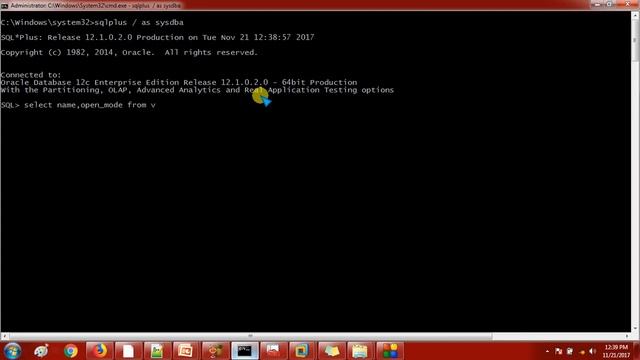Image resolution: width=640 pixels, height=360 pixels.
Task: Open the taskbar icon left of cmd
Action: click(215, 351)
